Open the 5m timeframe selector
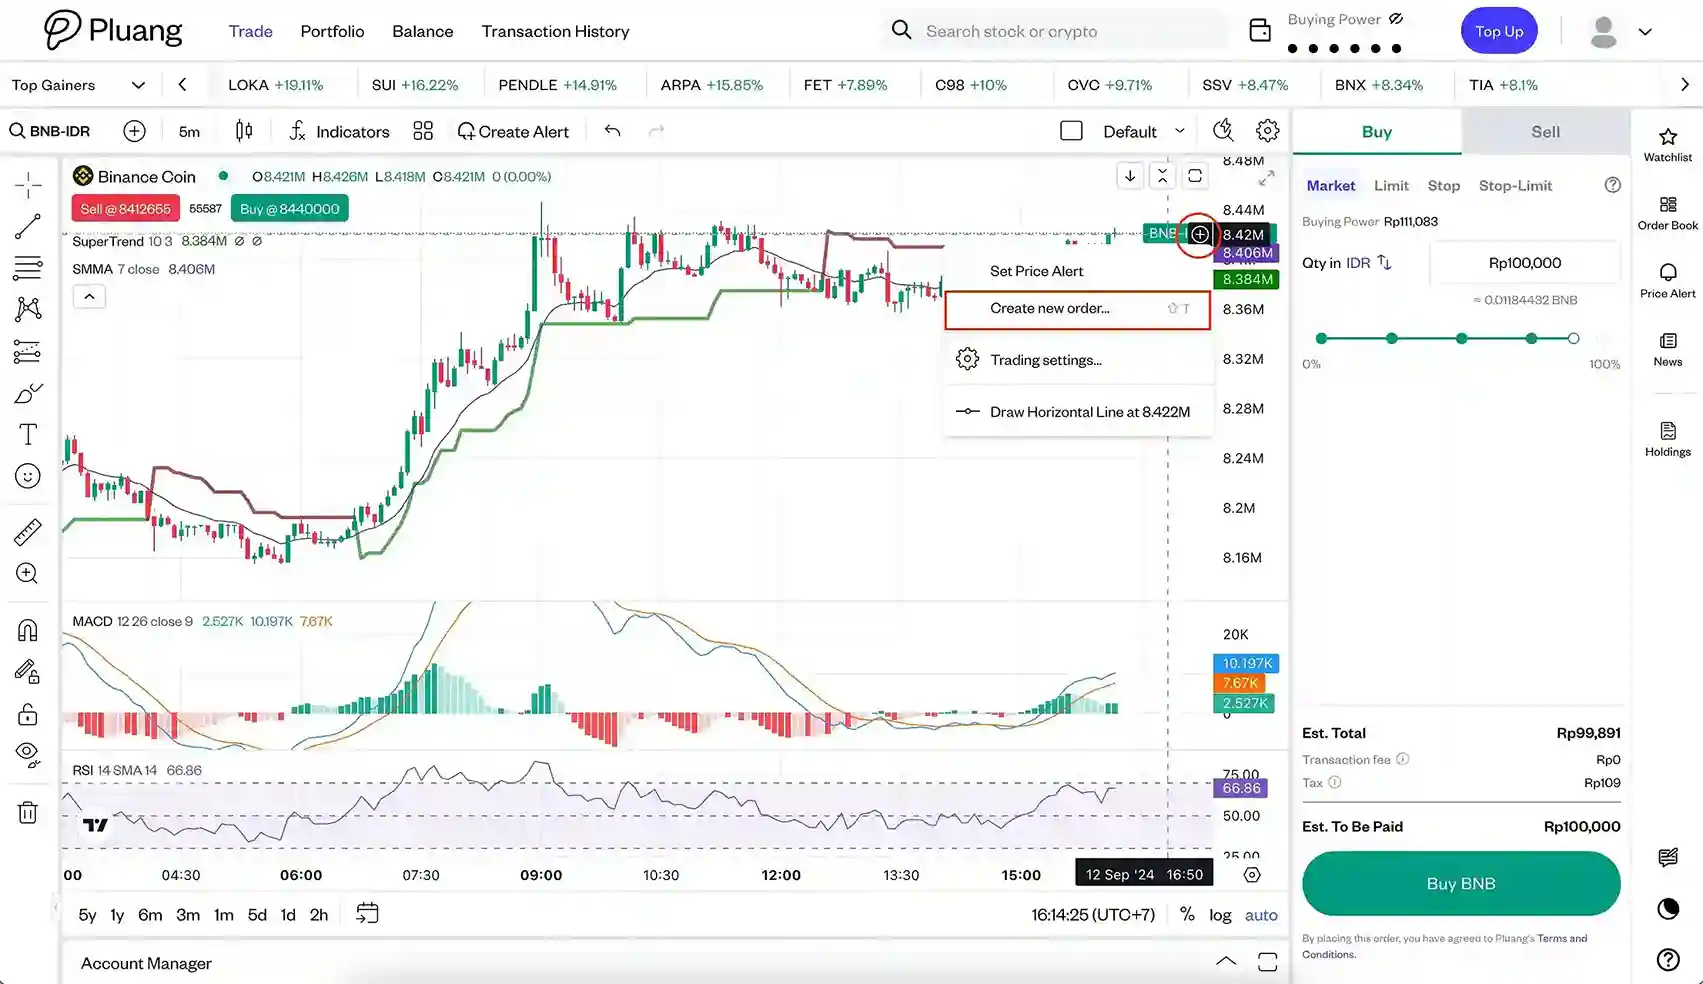The image size is (1703, 984). [x=189, y=131]
